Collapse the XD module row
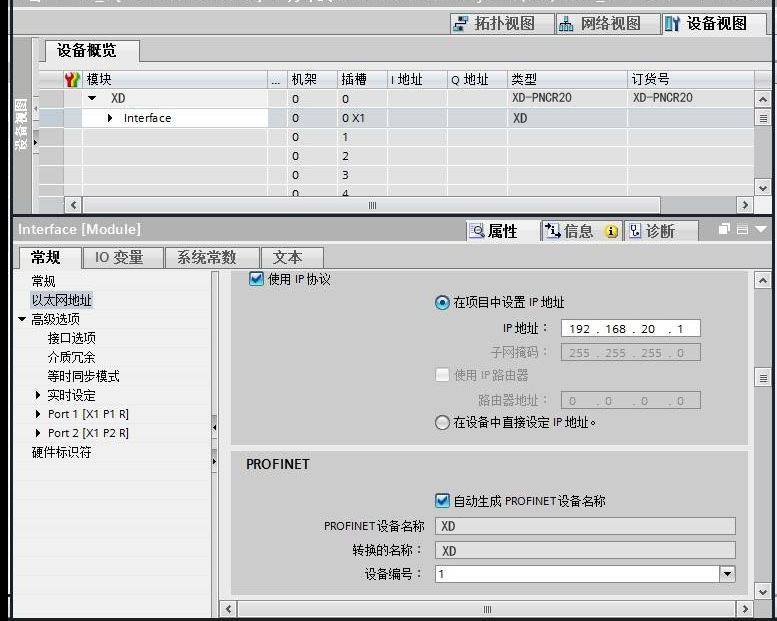 pyautogui.click(x=92, y=98)
